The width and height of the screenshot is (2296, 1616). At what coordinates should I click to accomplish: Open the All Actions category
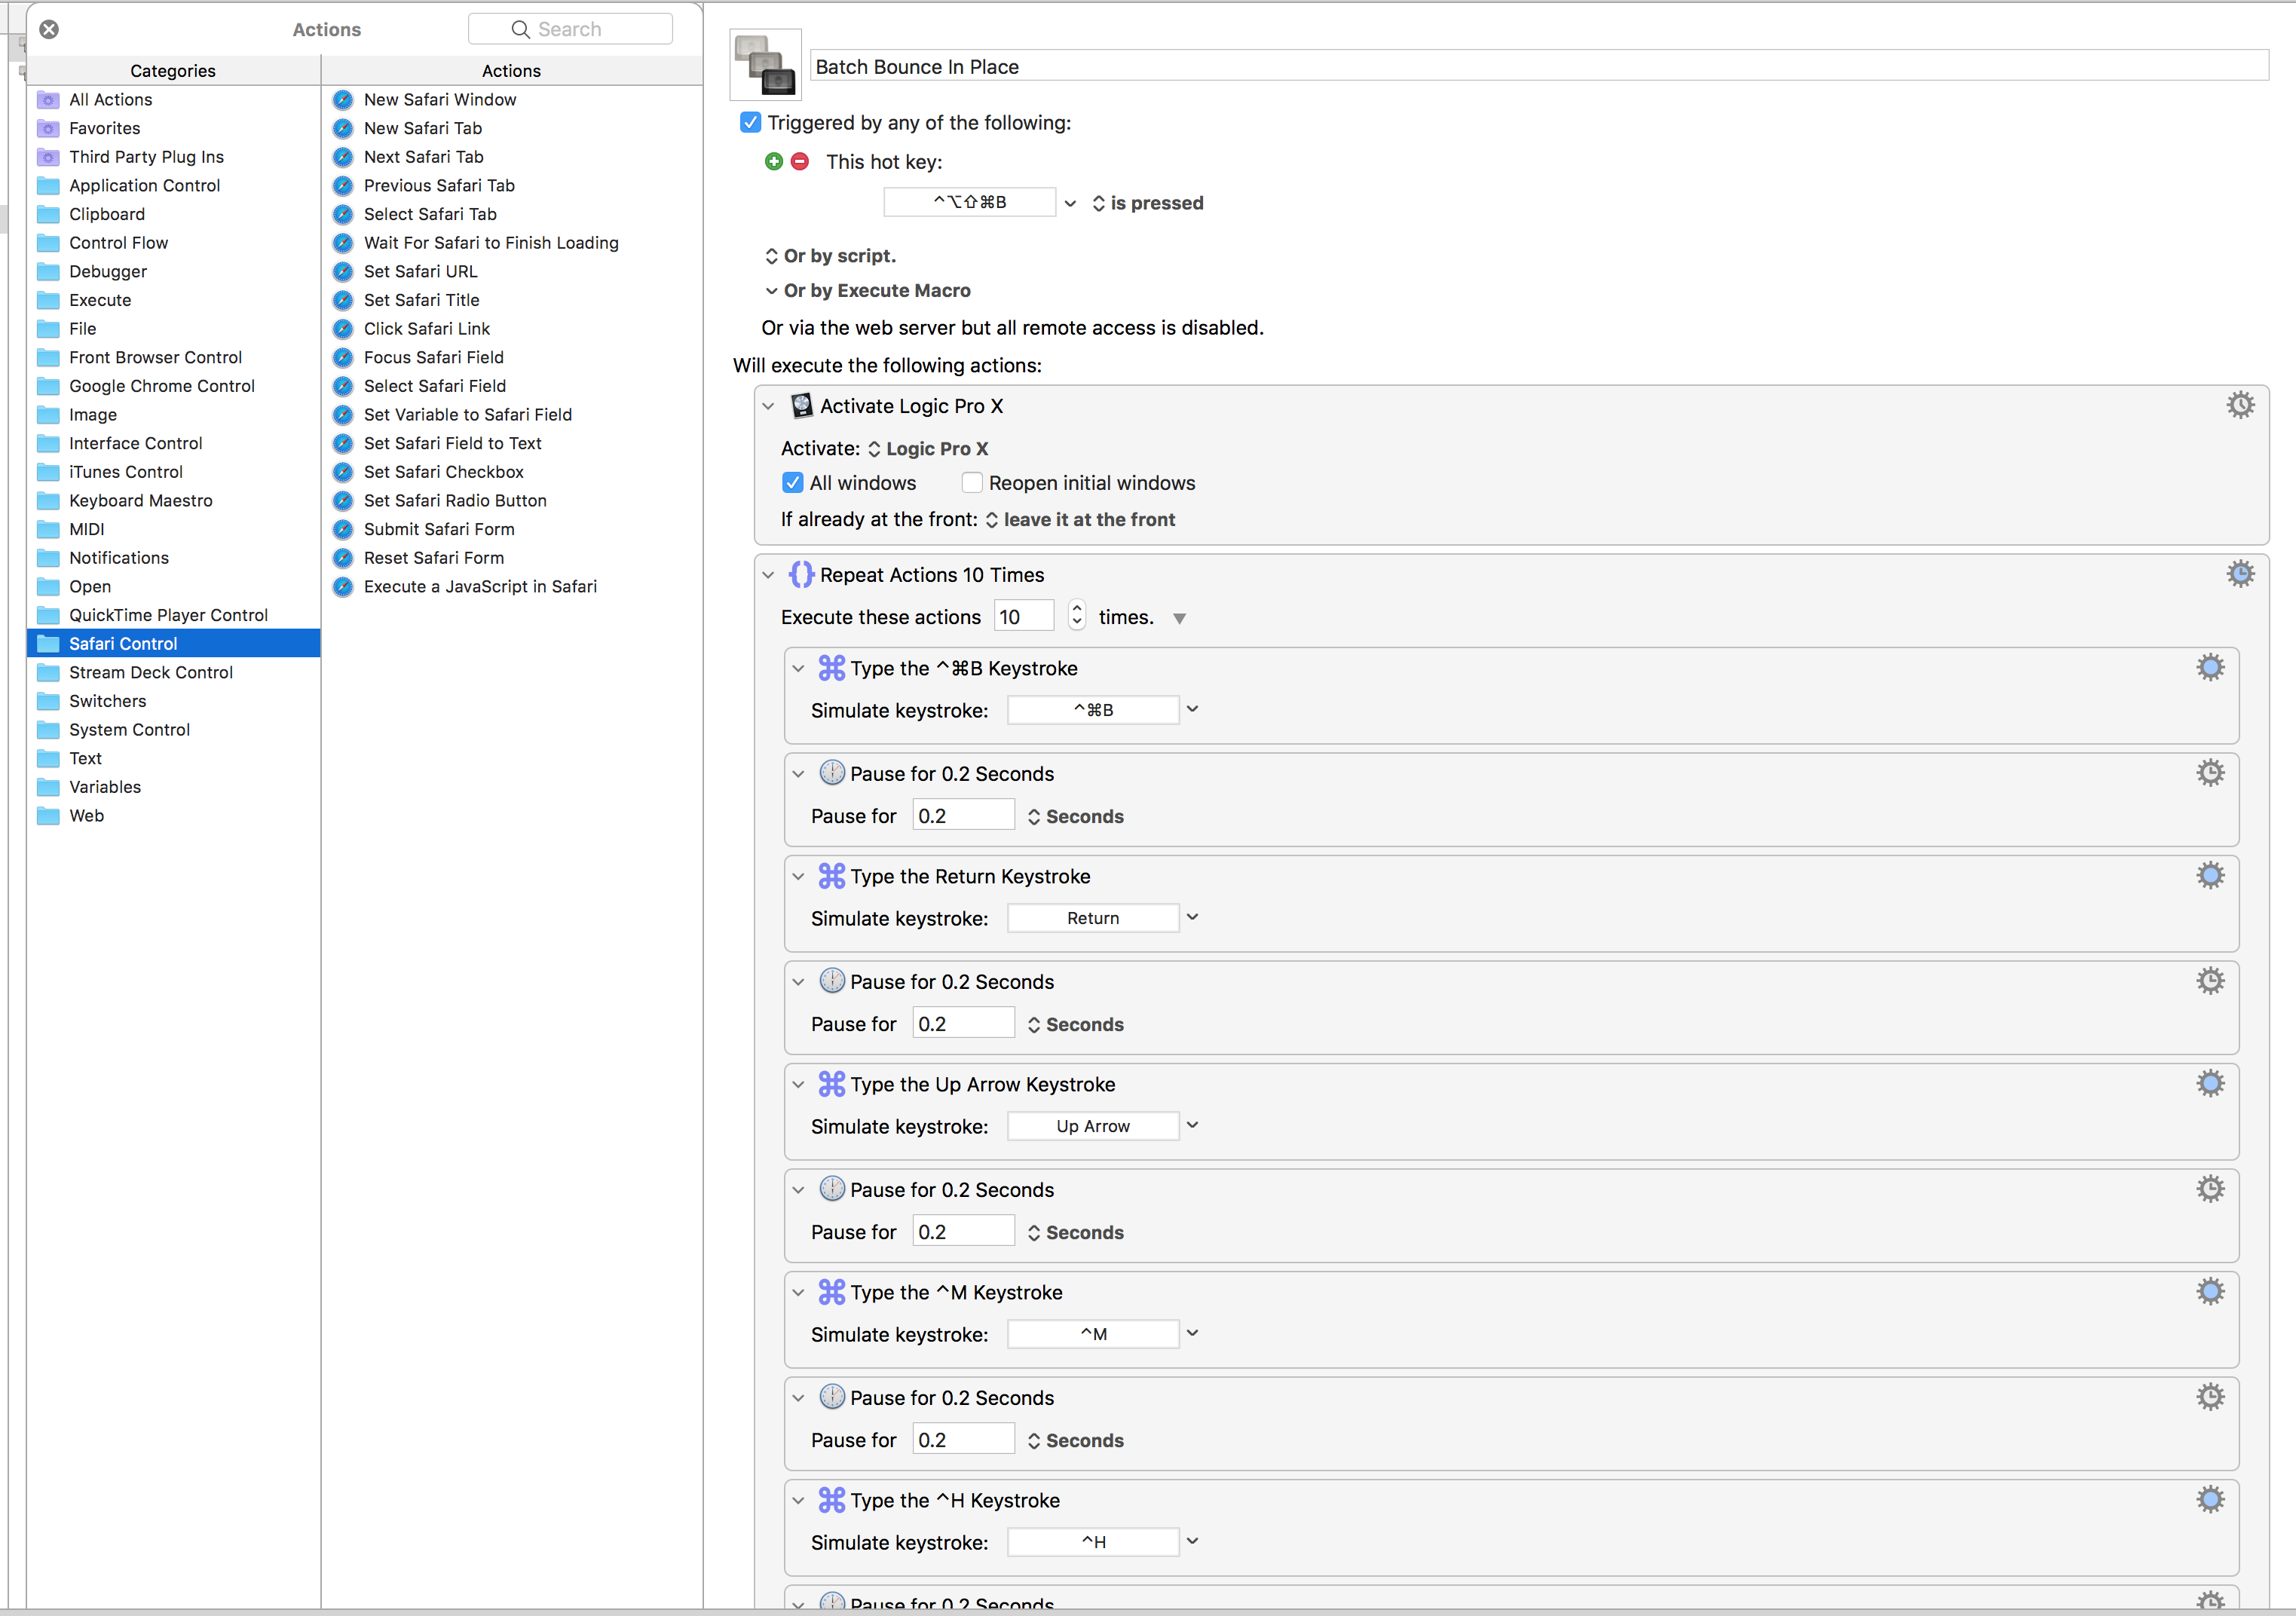pos(173,99)
